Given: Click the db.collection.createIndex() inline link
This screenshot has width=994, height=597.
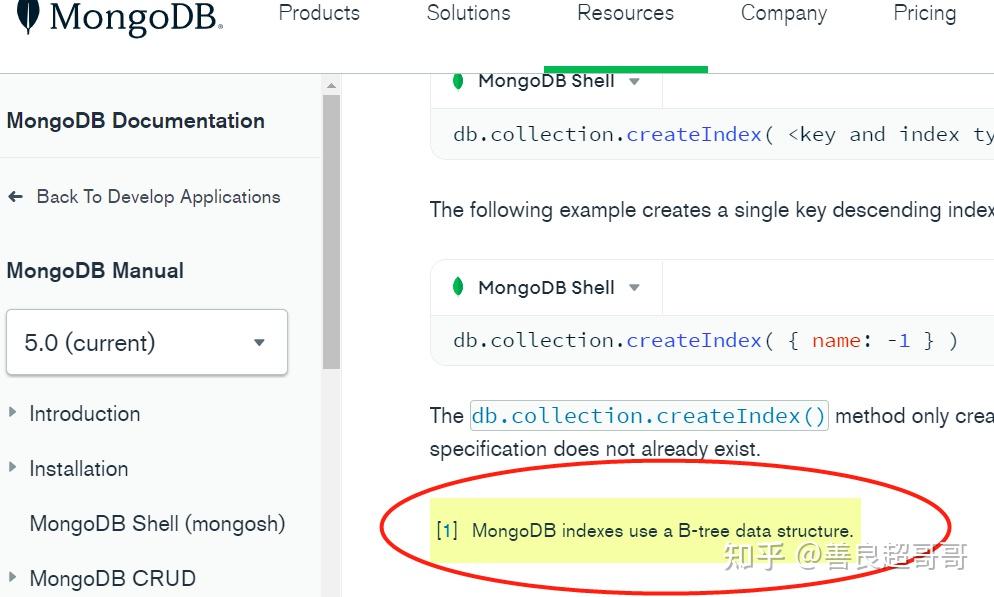Looking at the screenshot, I should click(x=647, y=415).
